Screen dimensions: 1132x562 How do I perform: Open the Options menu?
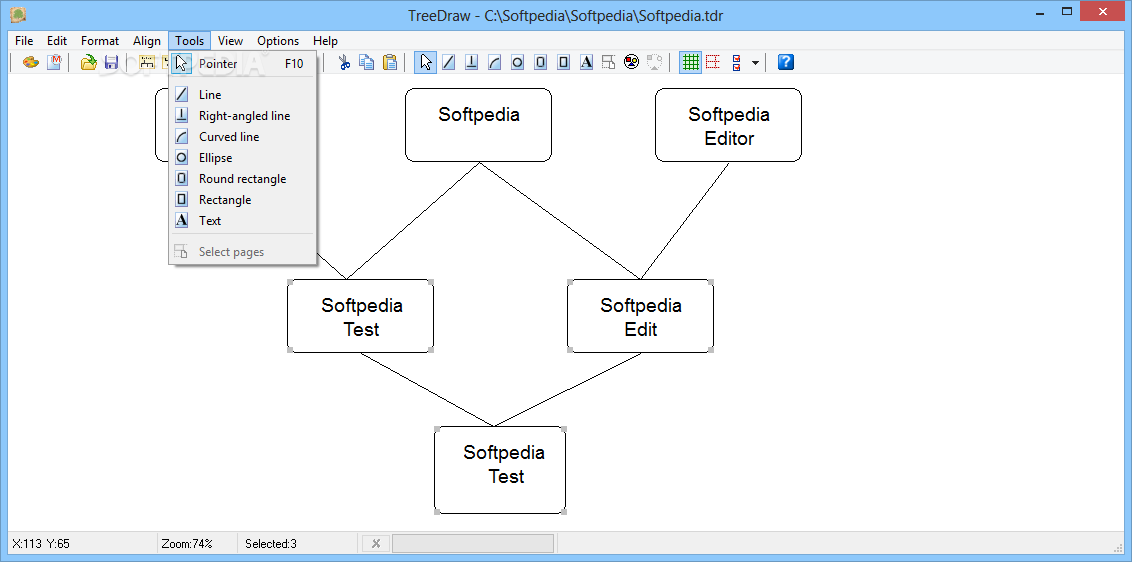(x=278, y=40)
